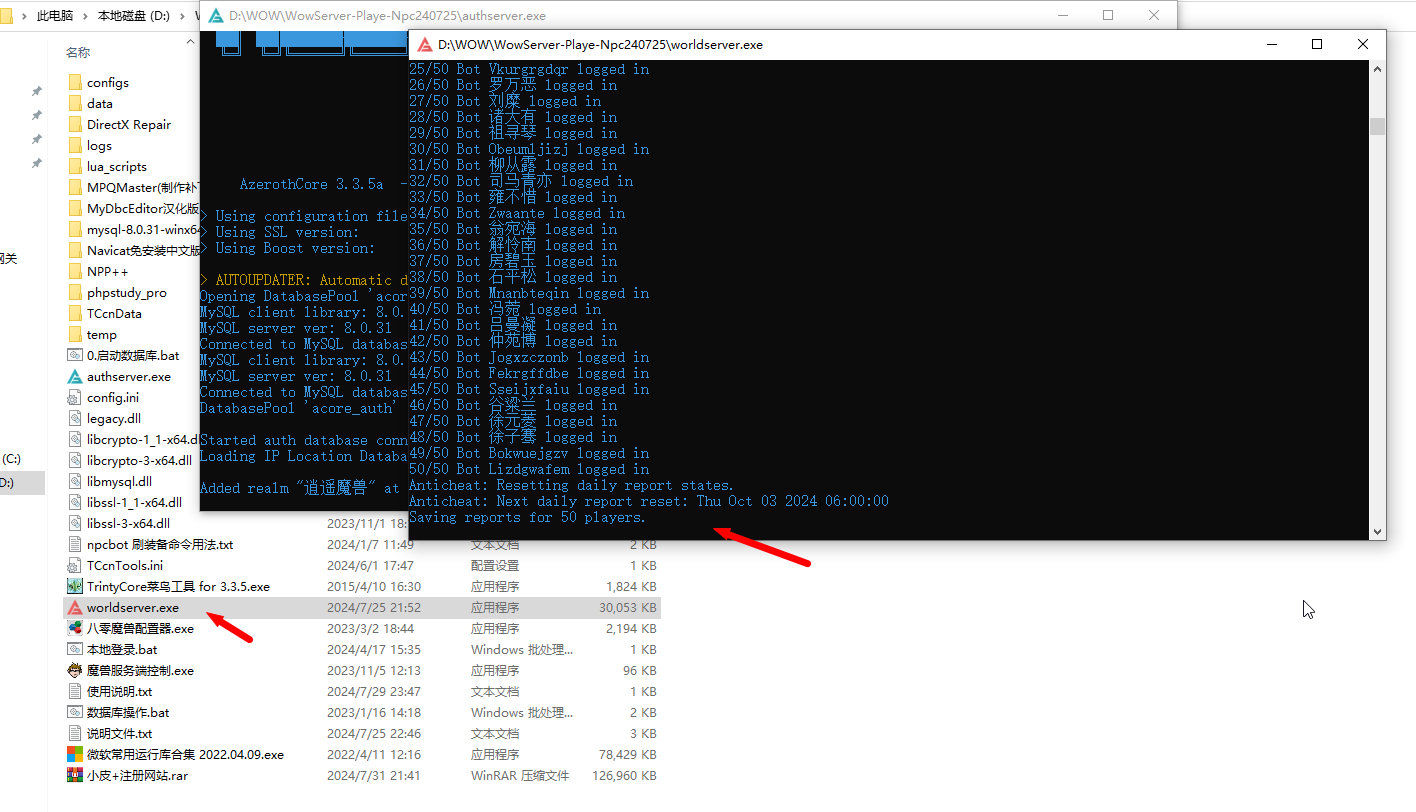This screenshot has width=1416, height=812.
Task: Select the 使用说明.txt file name
Action: click(119, 691)
